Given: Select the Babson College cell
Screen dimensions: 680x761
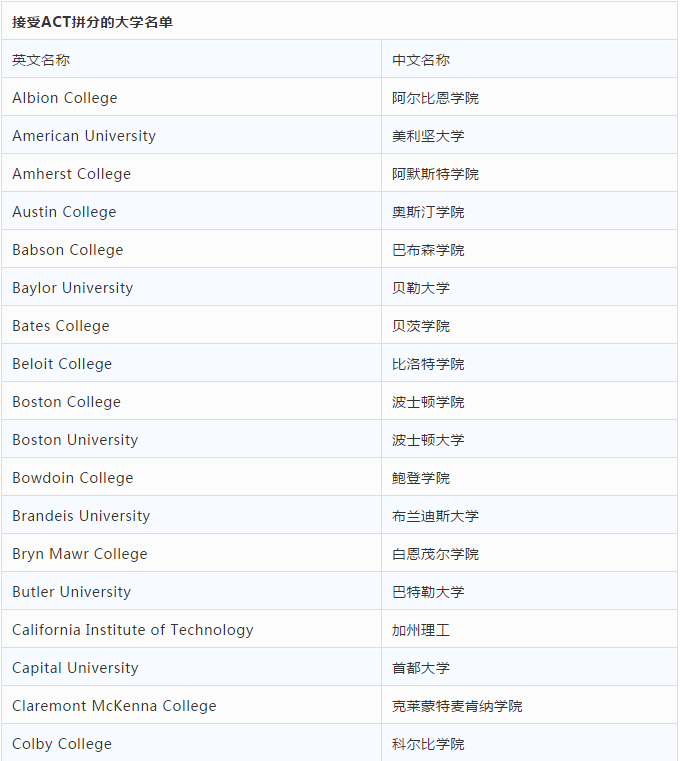Looking at the screenshot, I should tap(68, 250).
